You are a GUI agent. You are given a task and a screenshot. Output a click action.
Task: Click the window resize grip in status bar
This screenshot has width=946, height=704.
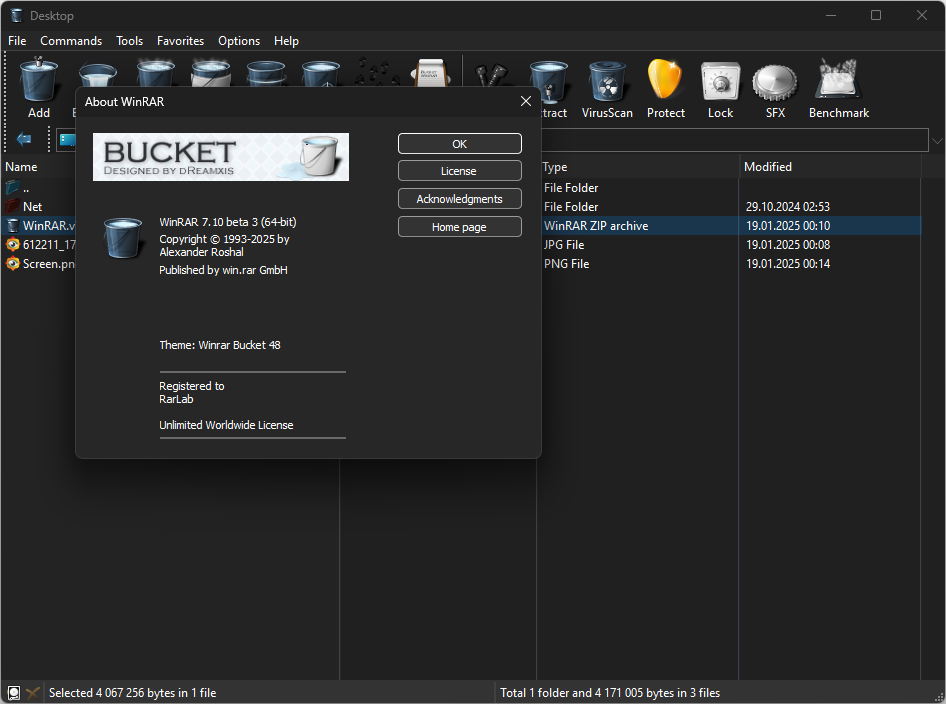click(938, 696)
